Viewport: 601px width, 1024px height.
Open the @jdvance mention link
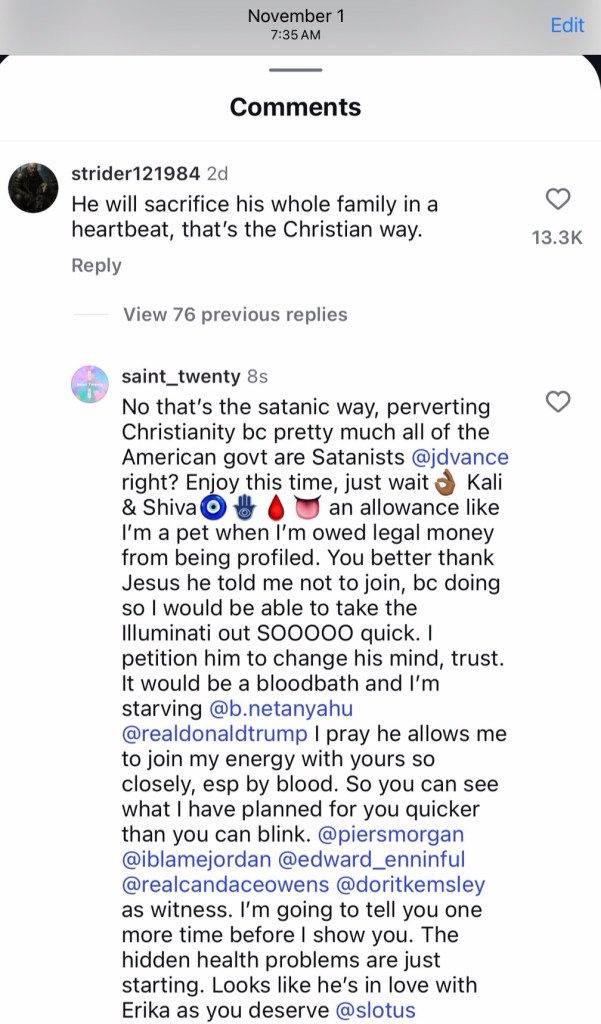click(460, 457)
